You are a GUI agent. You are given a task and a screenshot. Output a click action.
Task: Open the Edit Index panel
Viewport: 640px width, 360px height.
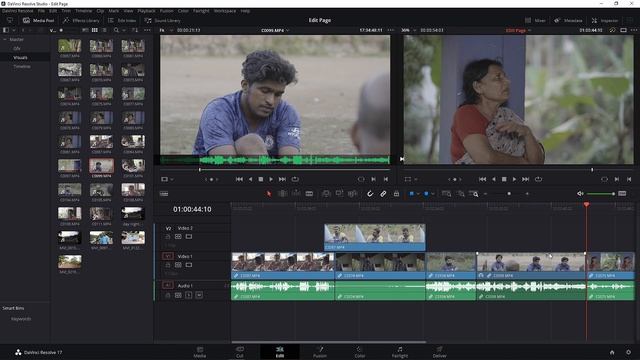(x=122, y=20)
